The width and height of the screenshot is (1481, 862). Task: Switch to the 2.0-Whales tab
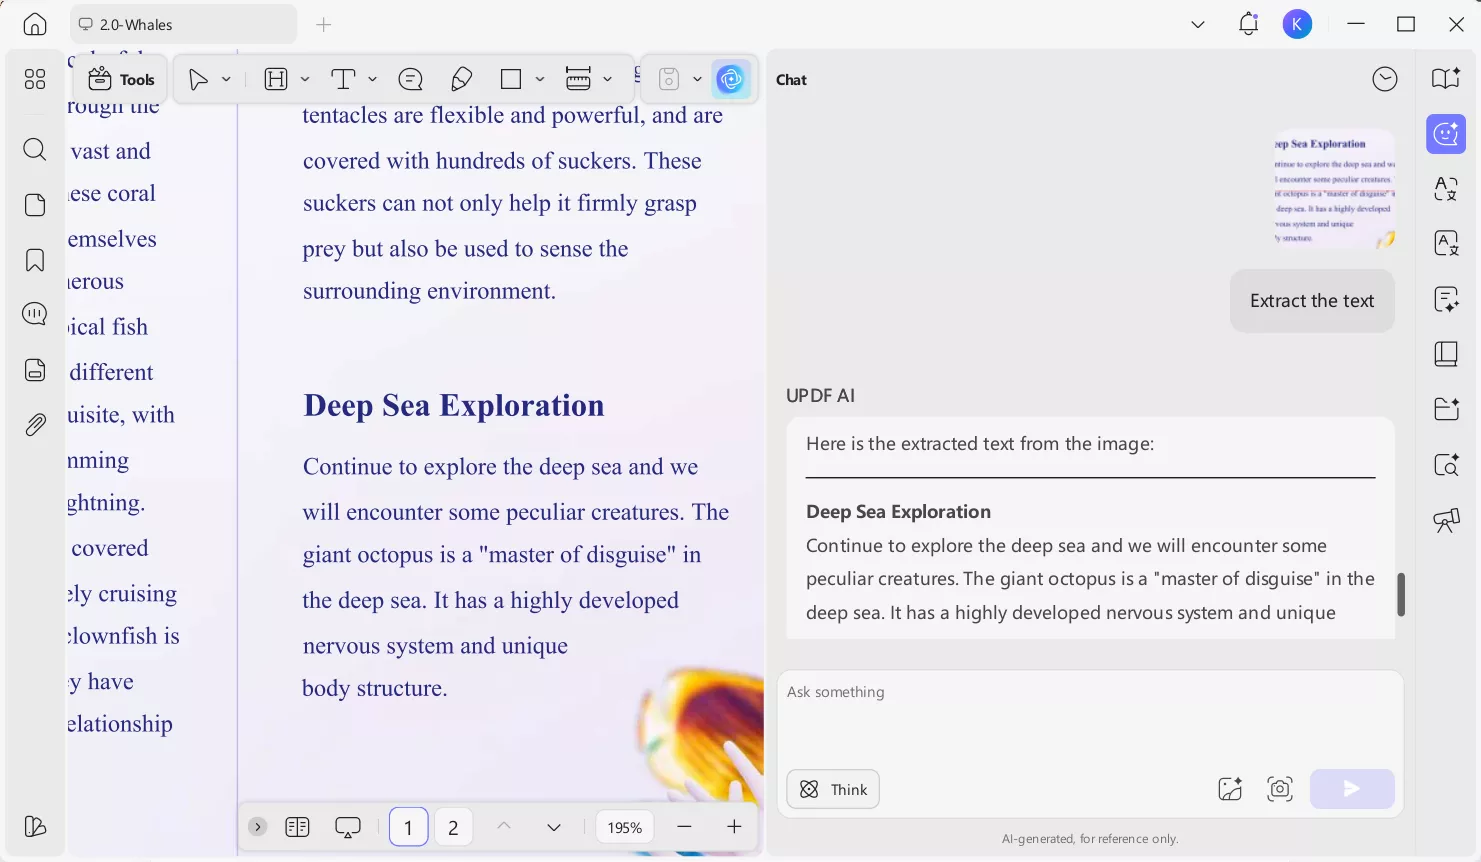pos(183,24)
